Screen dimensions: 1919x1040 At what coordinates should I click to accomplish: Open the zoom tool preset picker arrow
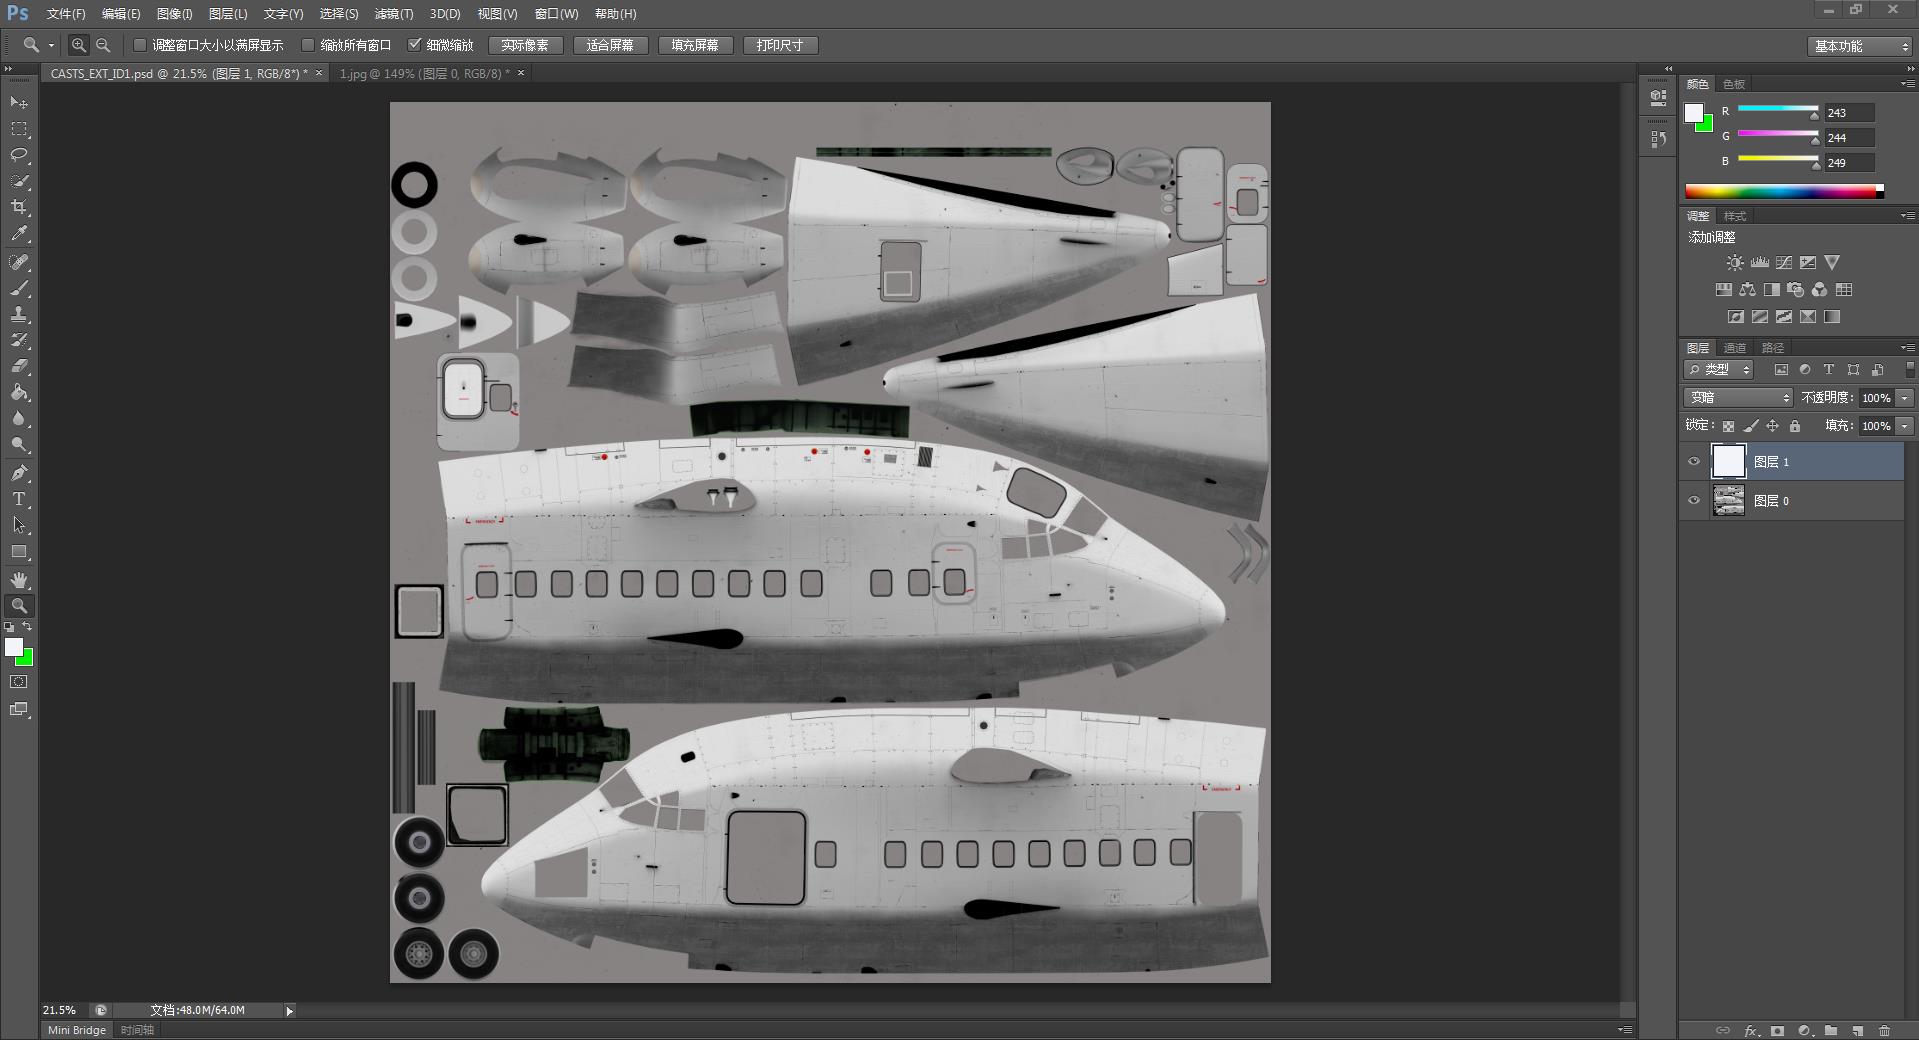[51, 45]
